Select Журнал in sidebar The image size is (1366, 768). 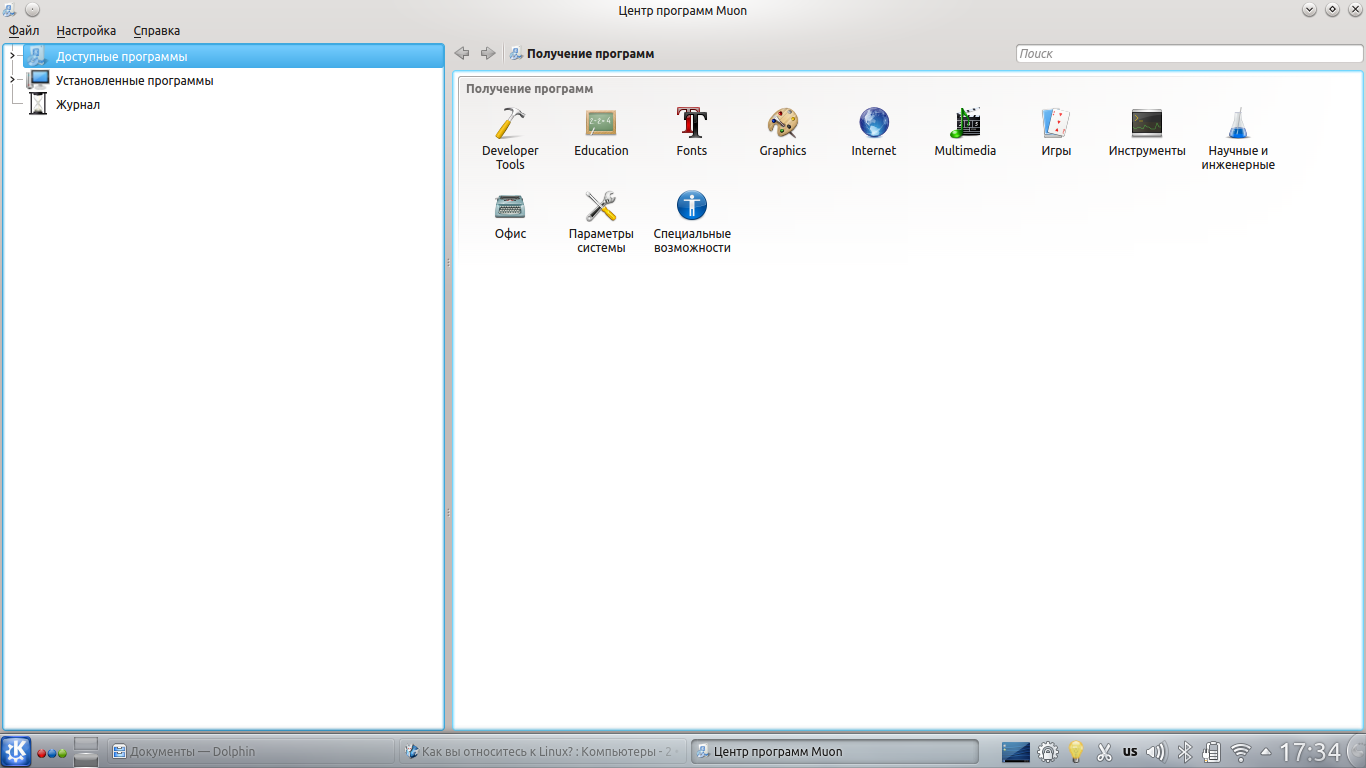pos(78,104)
